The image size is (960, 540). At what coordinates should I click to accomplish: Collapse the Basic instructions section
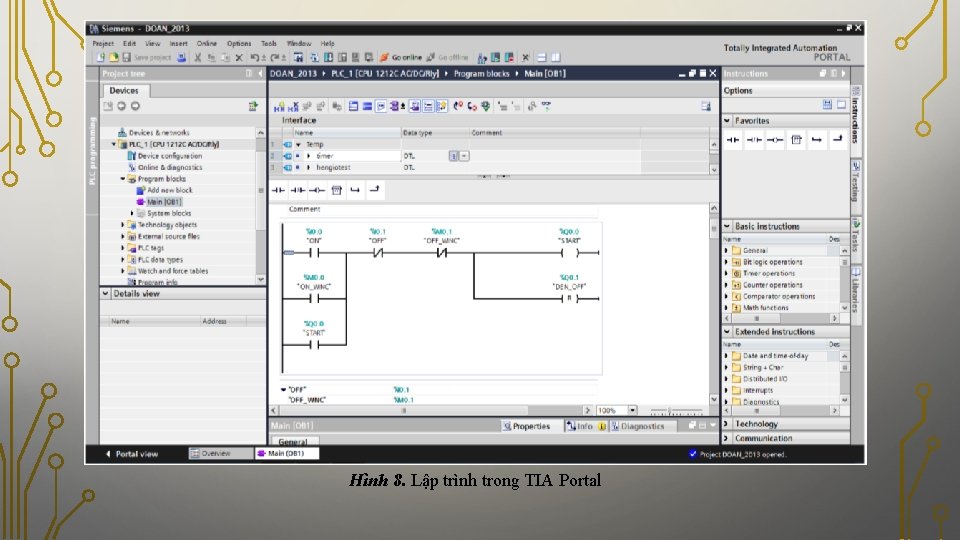727,226
